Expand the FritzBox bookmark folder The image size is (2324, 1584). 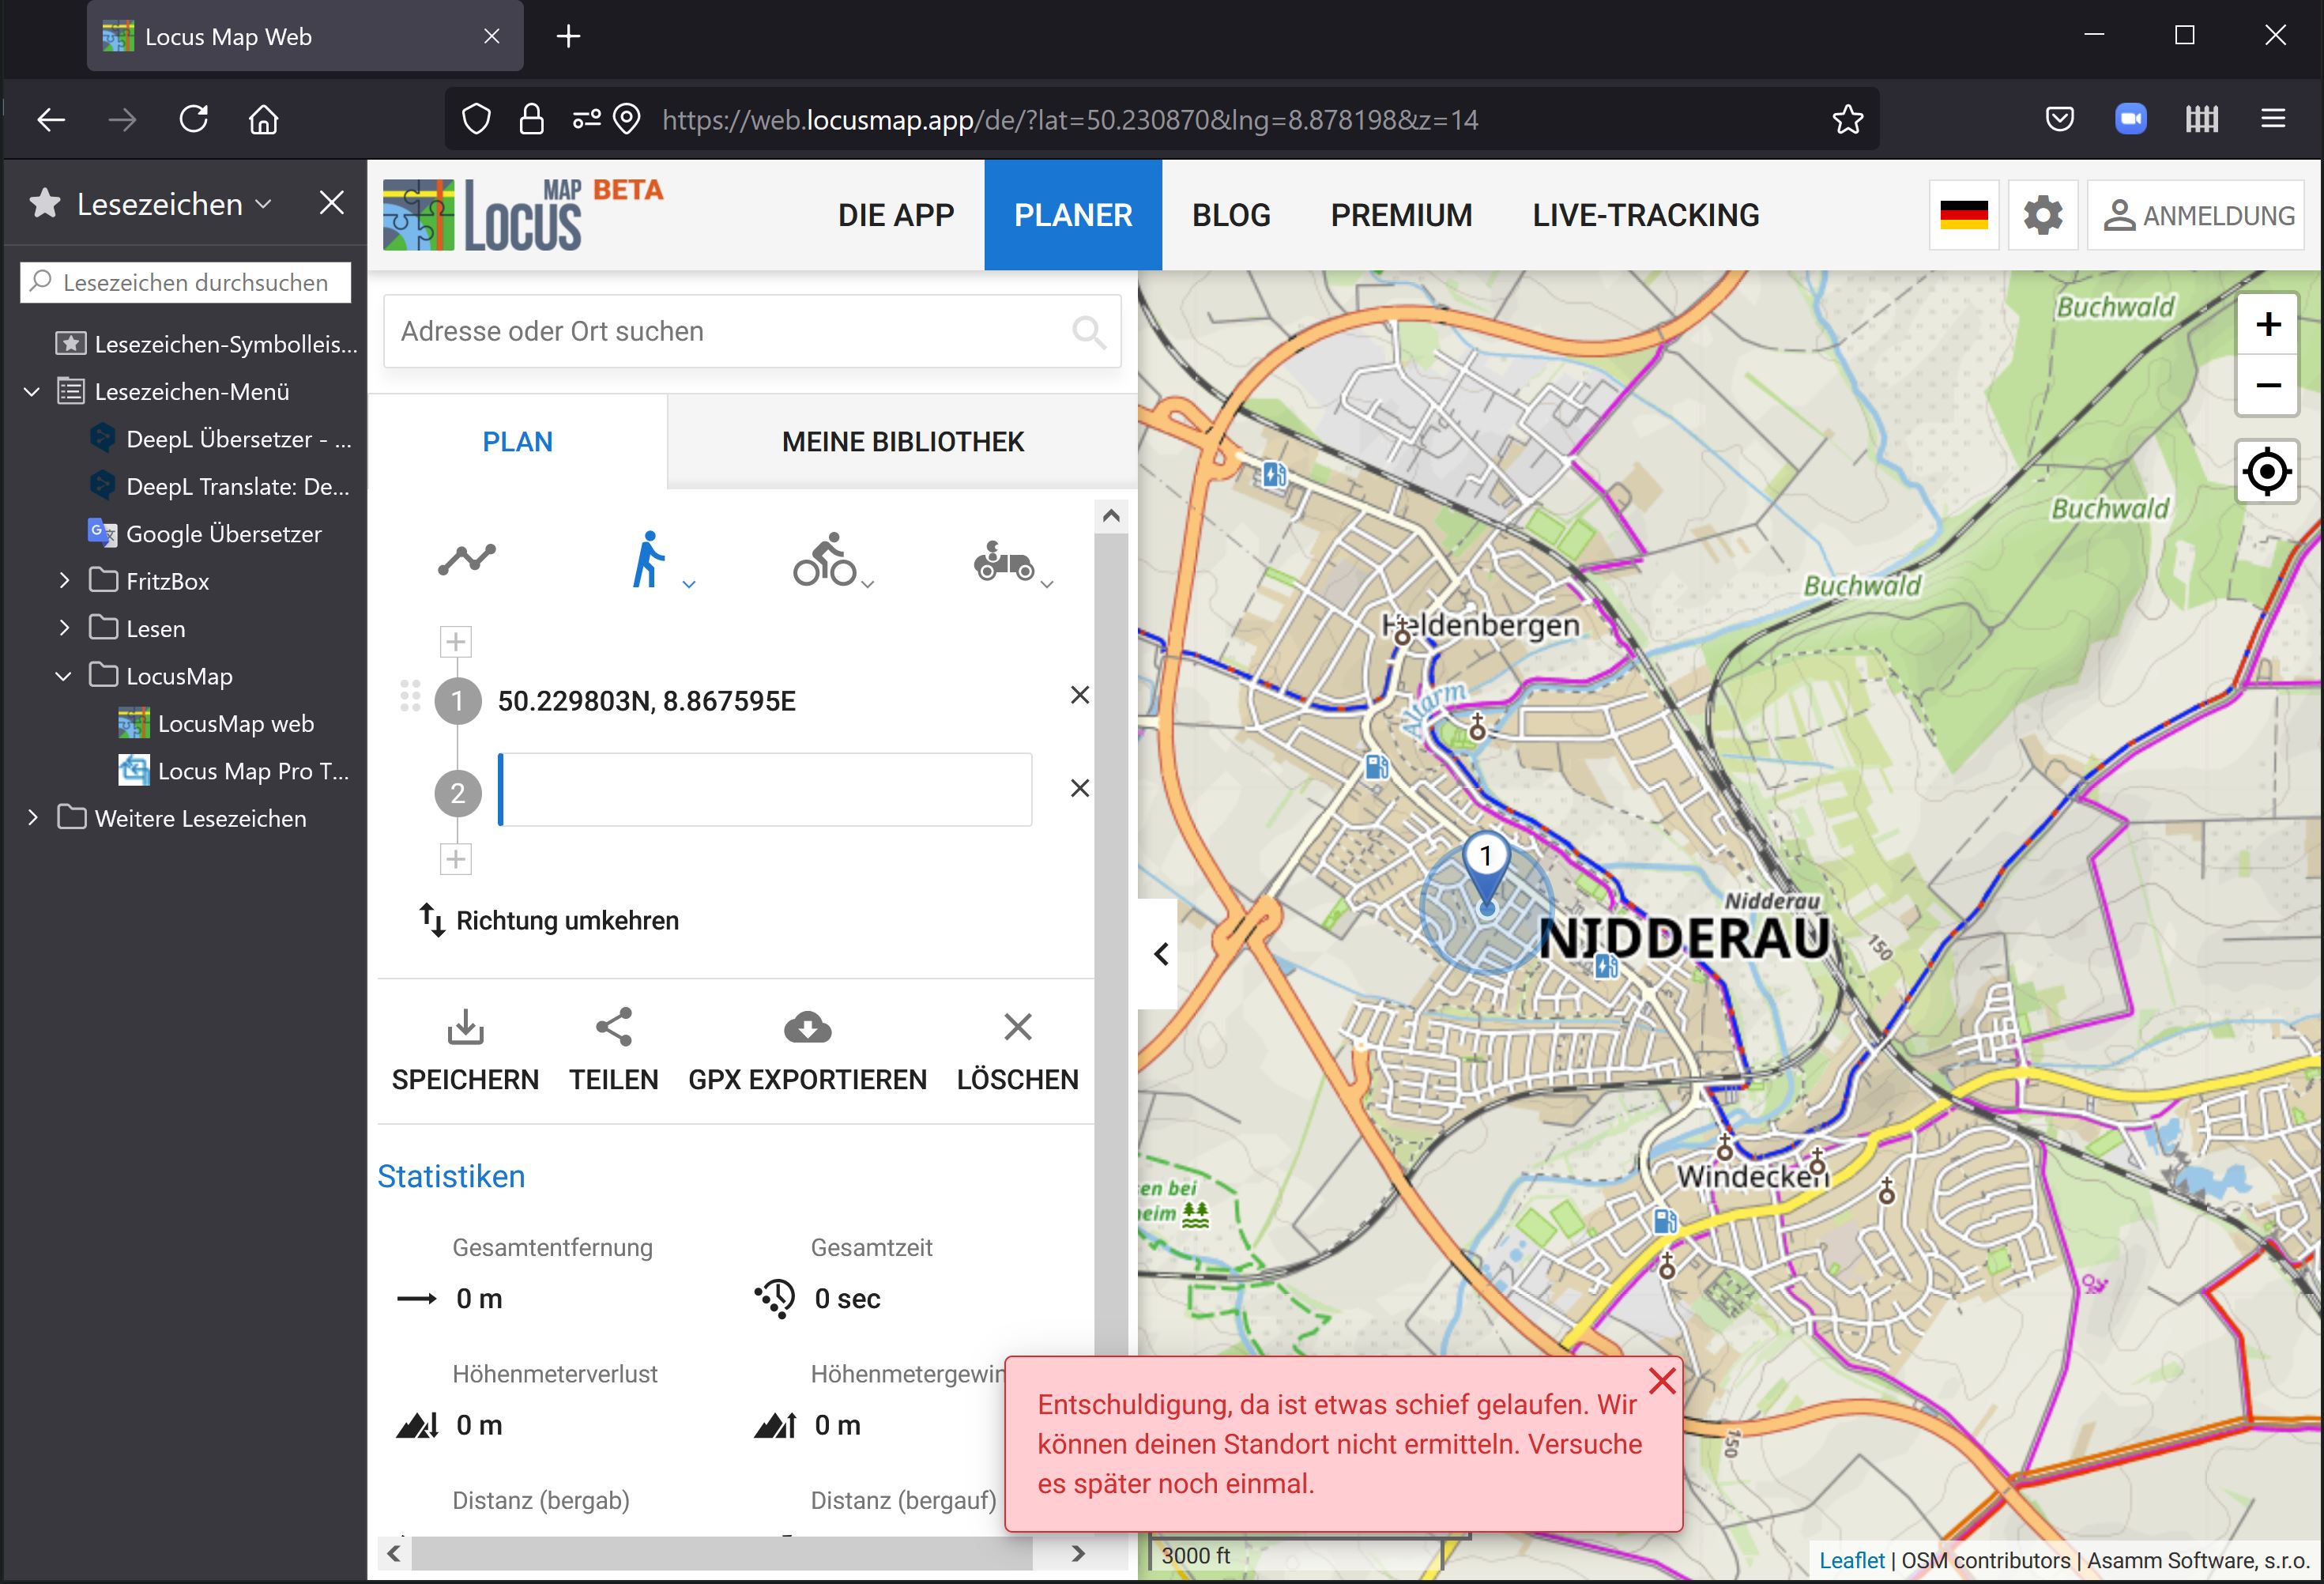[64, 580]
